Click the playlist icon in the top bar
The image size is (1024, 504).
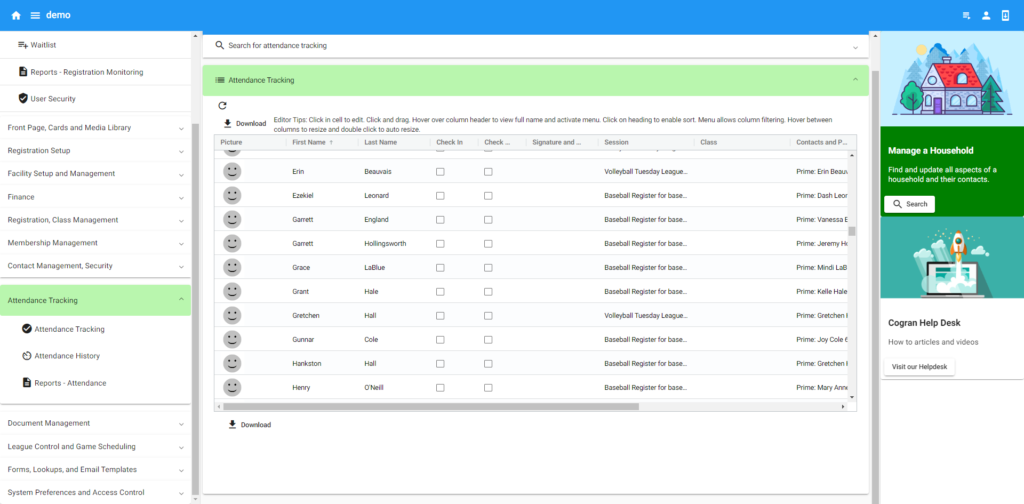pos(966,15)
